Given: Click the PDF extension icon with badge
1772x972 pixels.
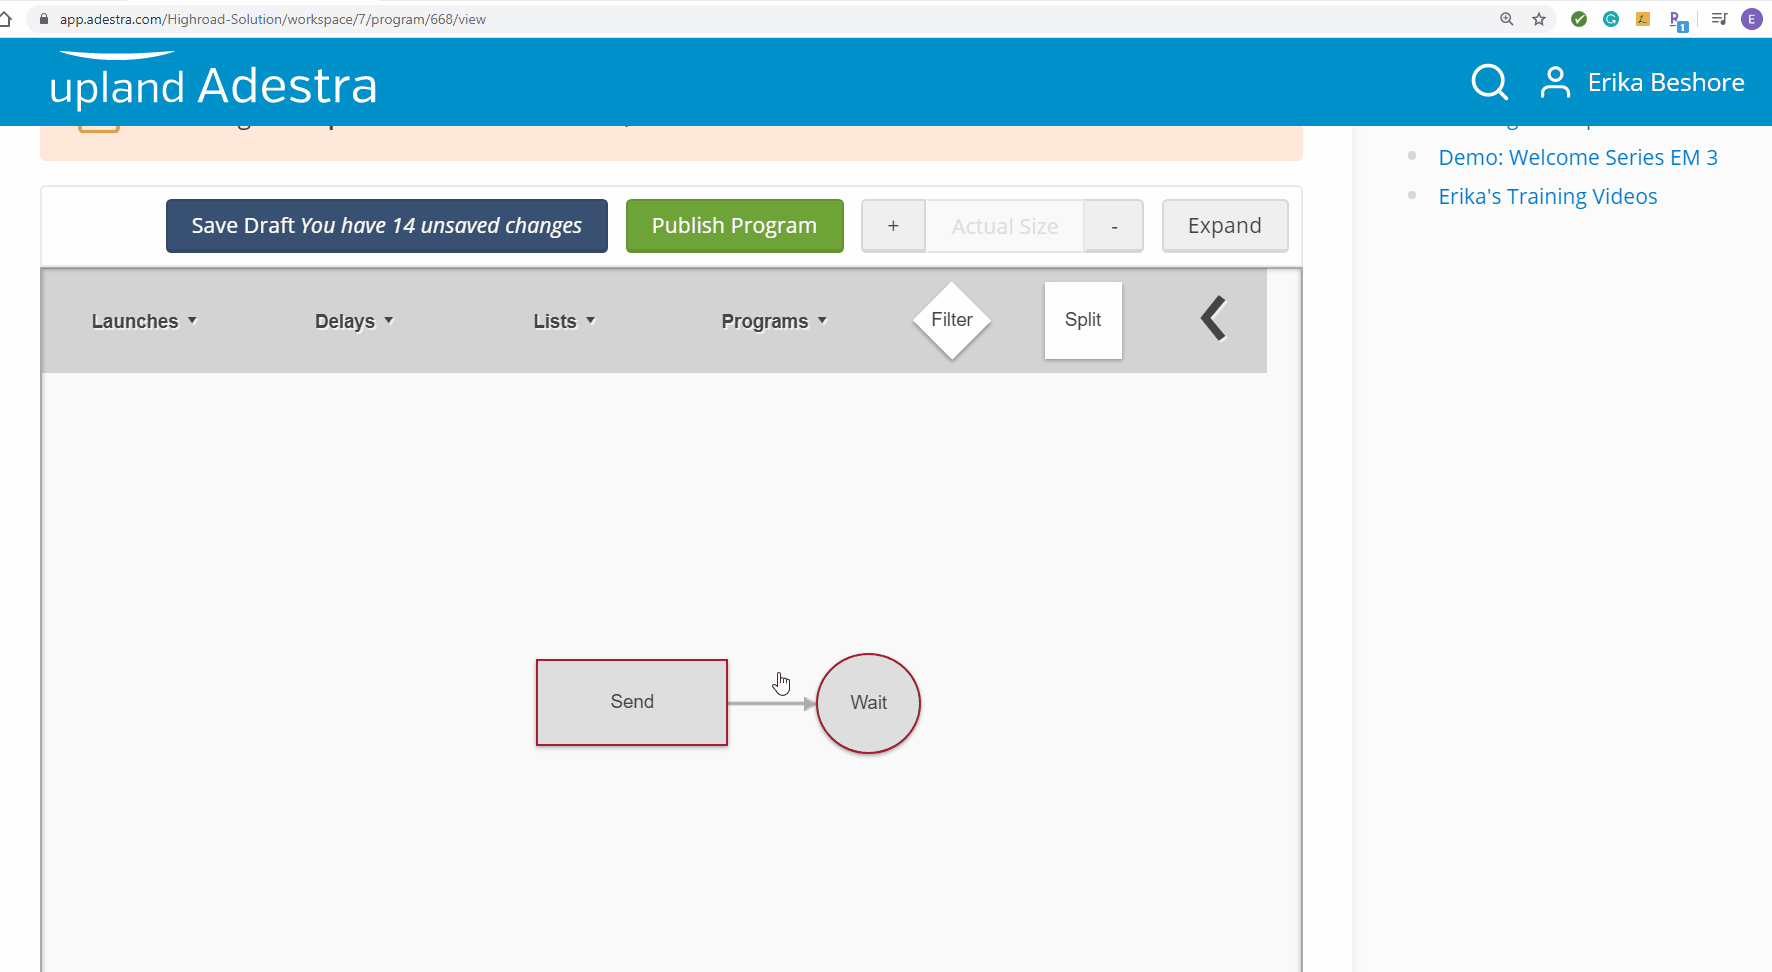Looking at the screenshot, I should [x=1677, y=20].
